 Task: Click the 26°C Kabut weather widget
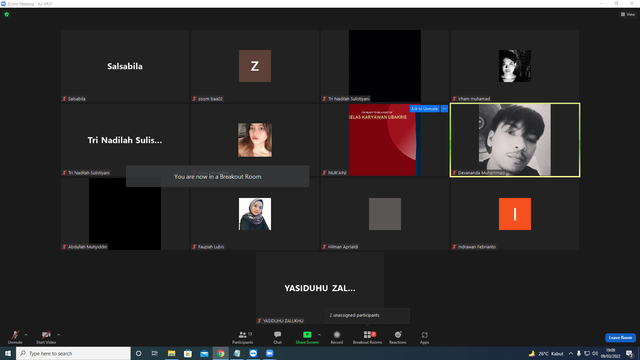click(546, 353)
